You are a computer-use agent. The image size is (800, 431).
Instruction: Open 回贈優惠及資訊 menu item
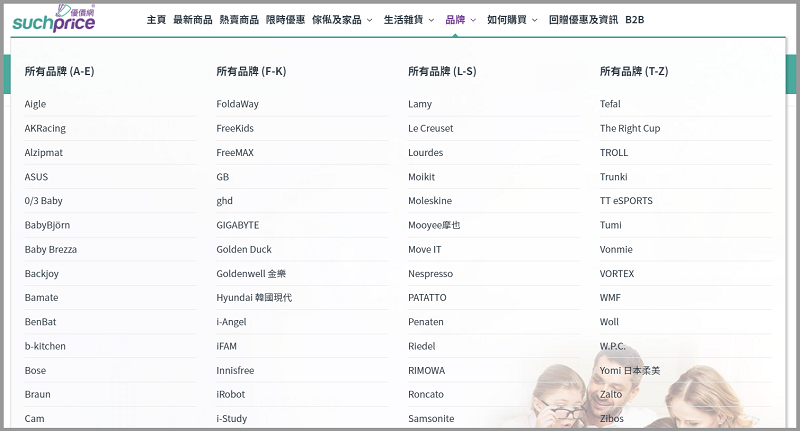[583, 20]
